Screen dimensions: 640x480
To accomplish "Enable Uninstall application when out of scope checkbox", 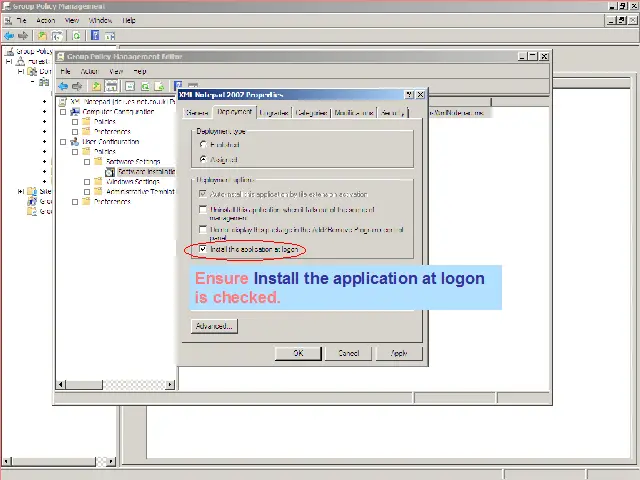I will click(x=203, y=210).
